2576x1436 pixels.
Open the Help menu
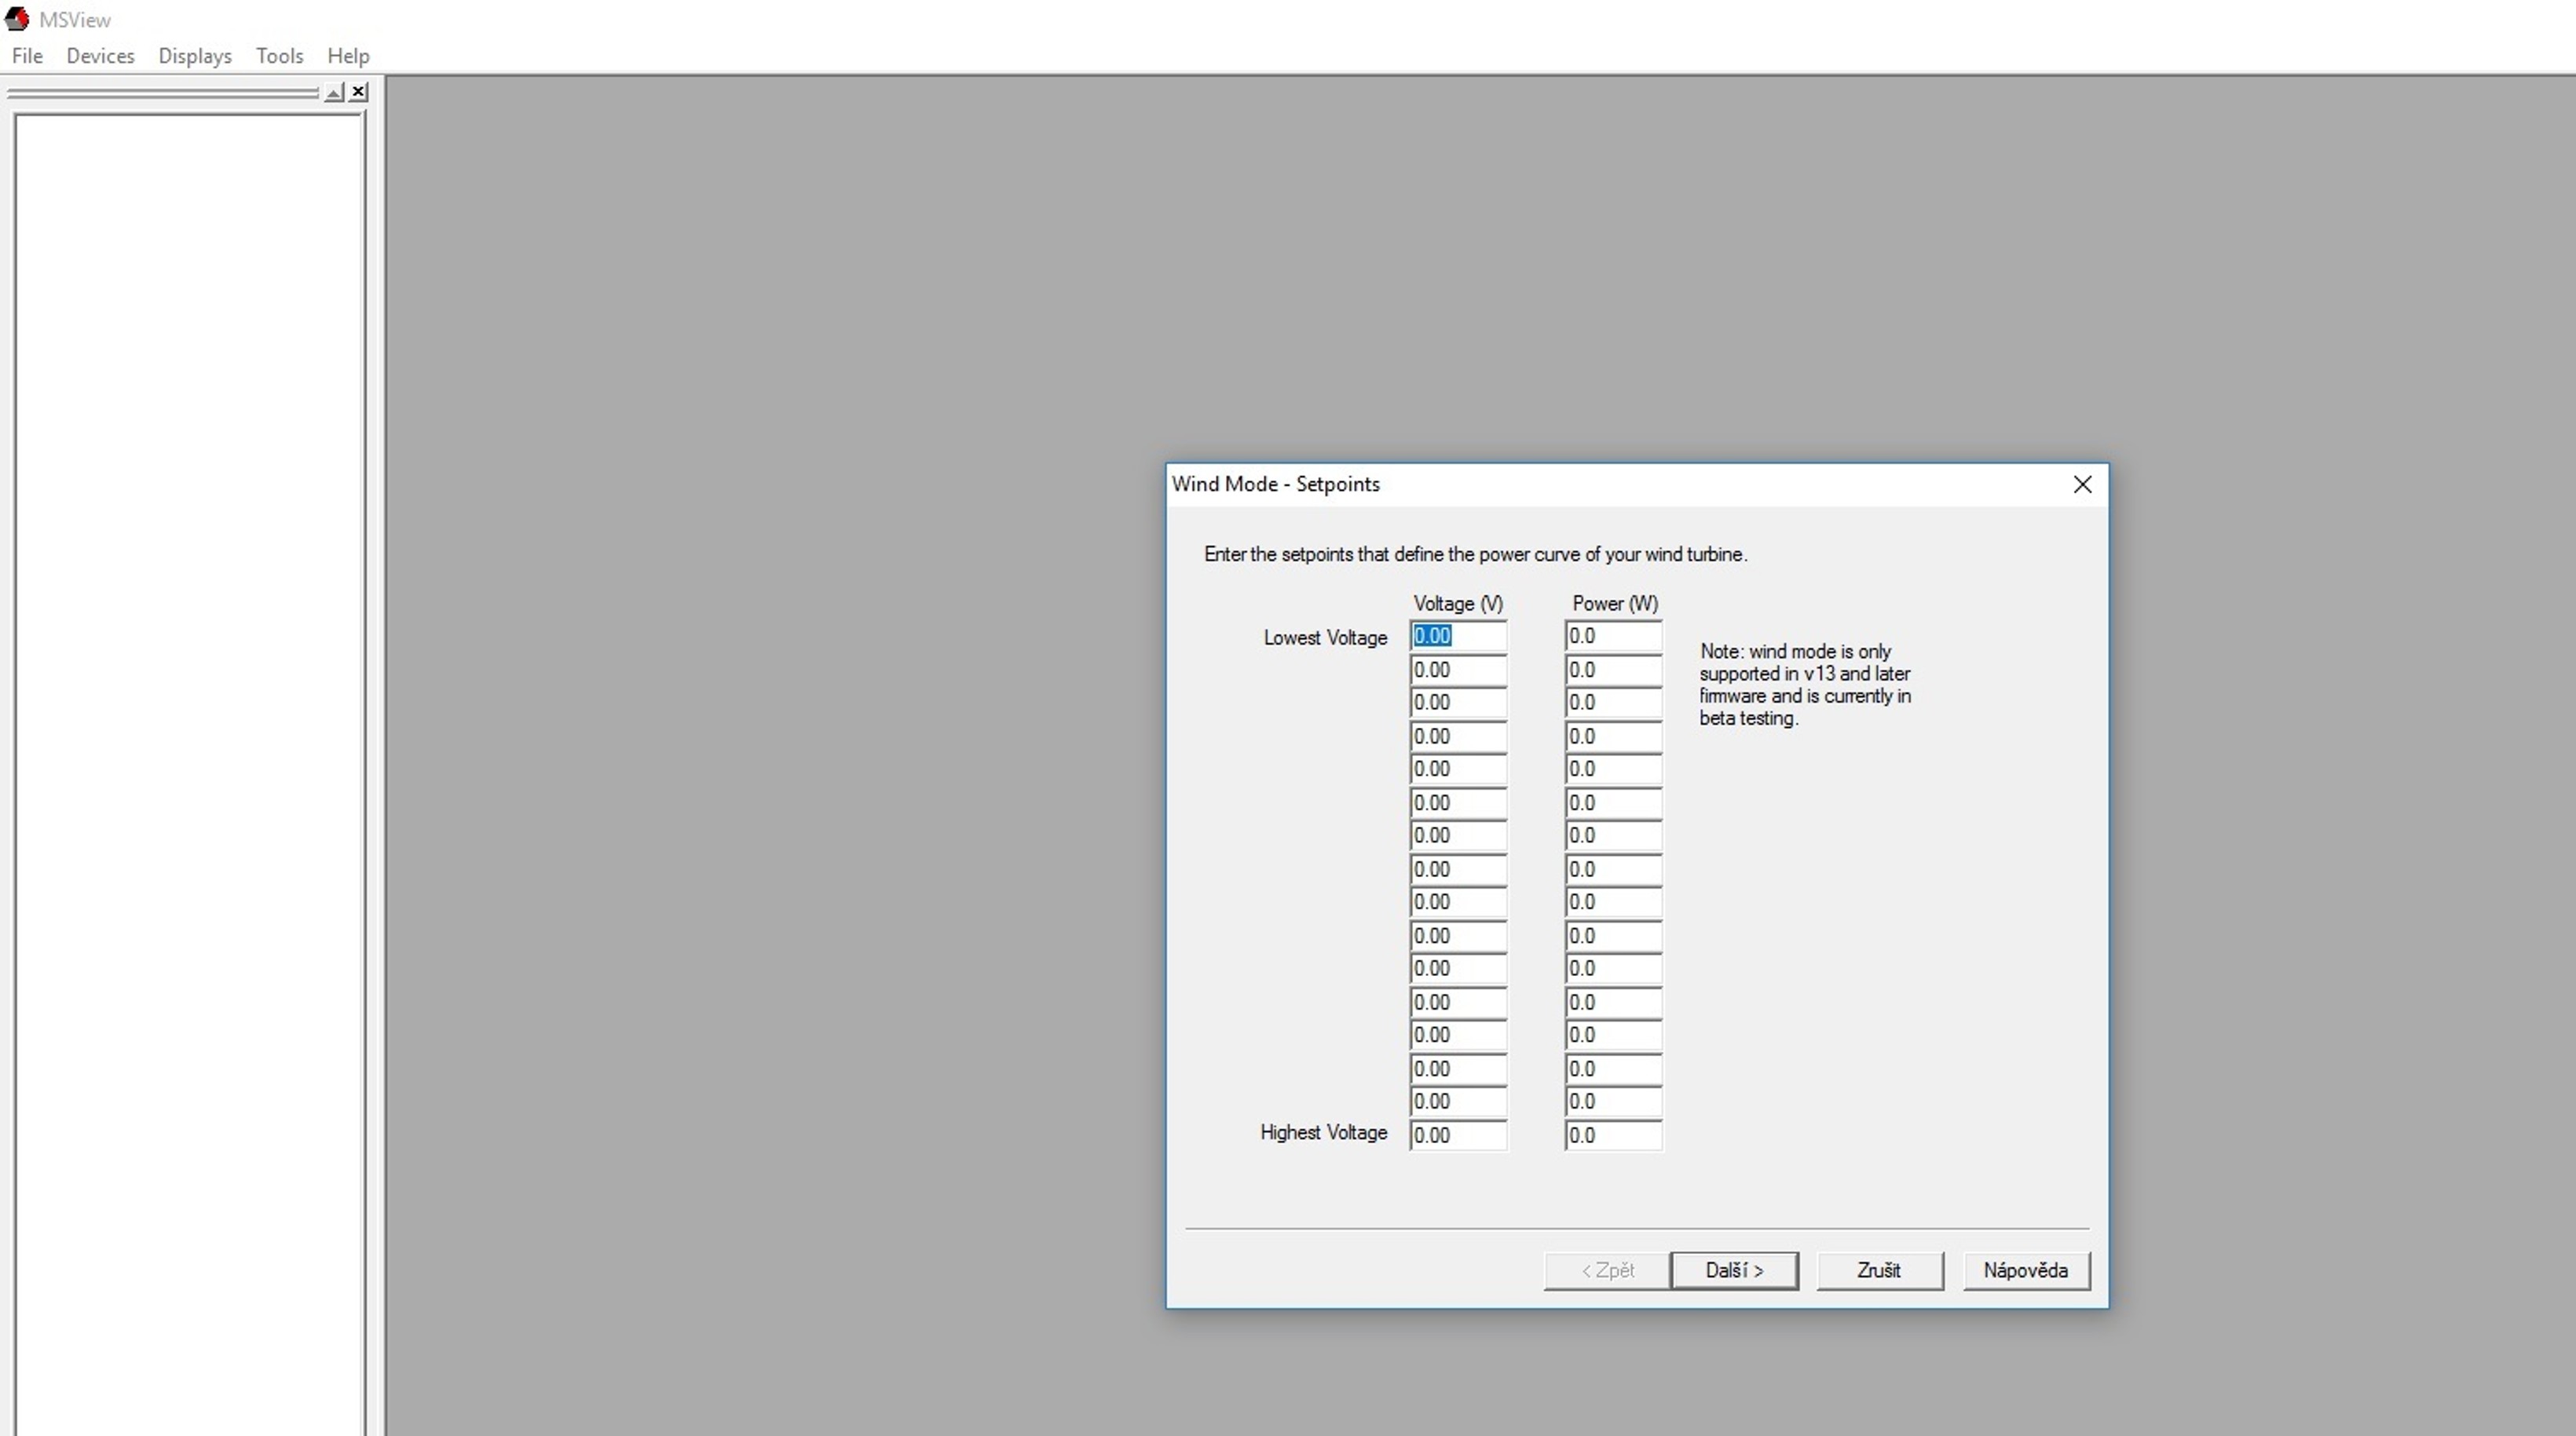(348, 56)
